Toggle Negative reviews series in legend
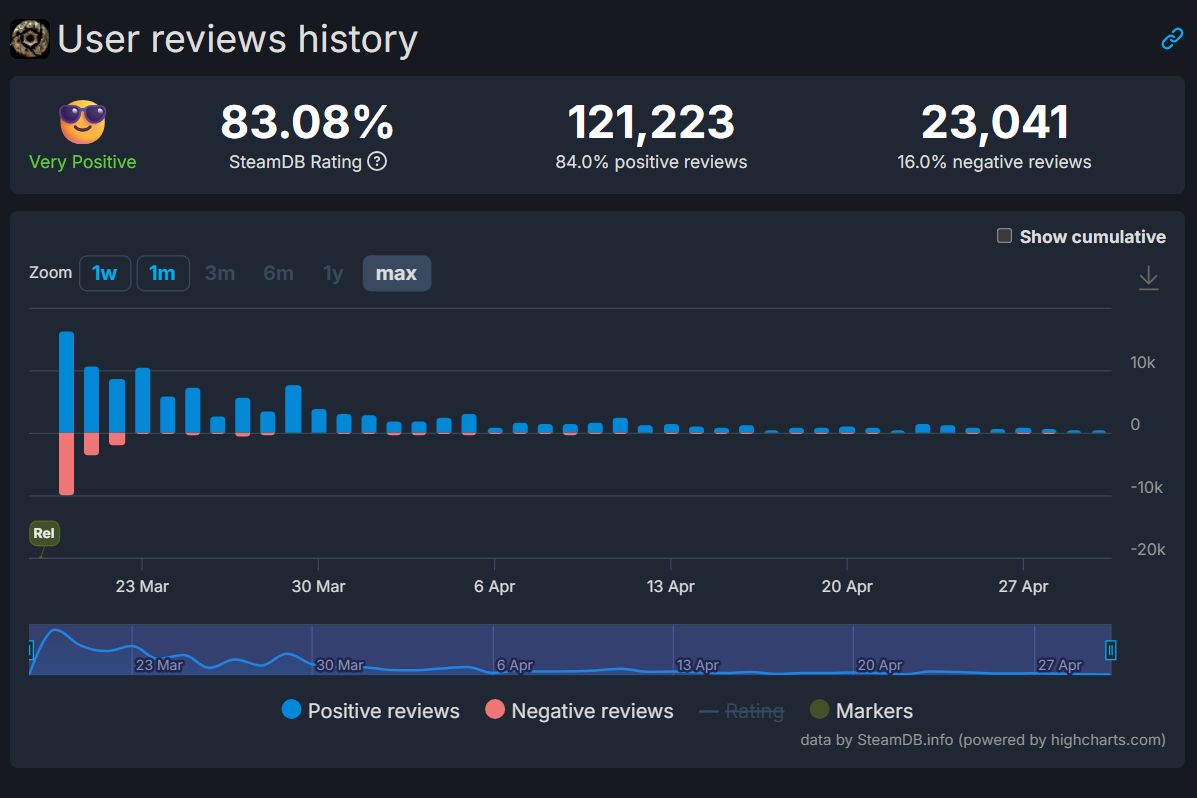 coord(579,711)
